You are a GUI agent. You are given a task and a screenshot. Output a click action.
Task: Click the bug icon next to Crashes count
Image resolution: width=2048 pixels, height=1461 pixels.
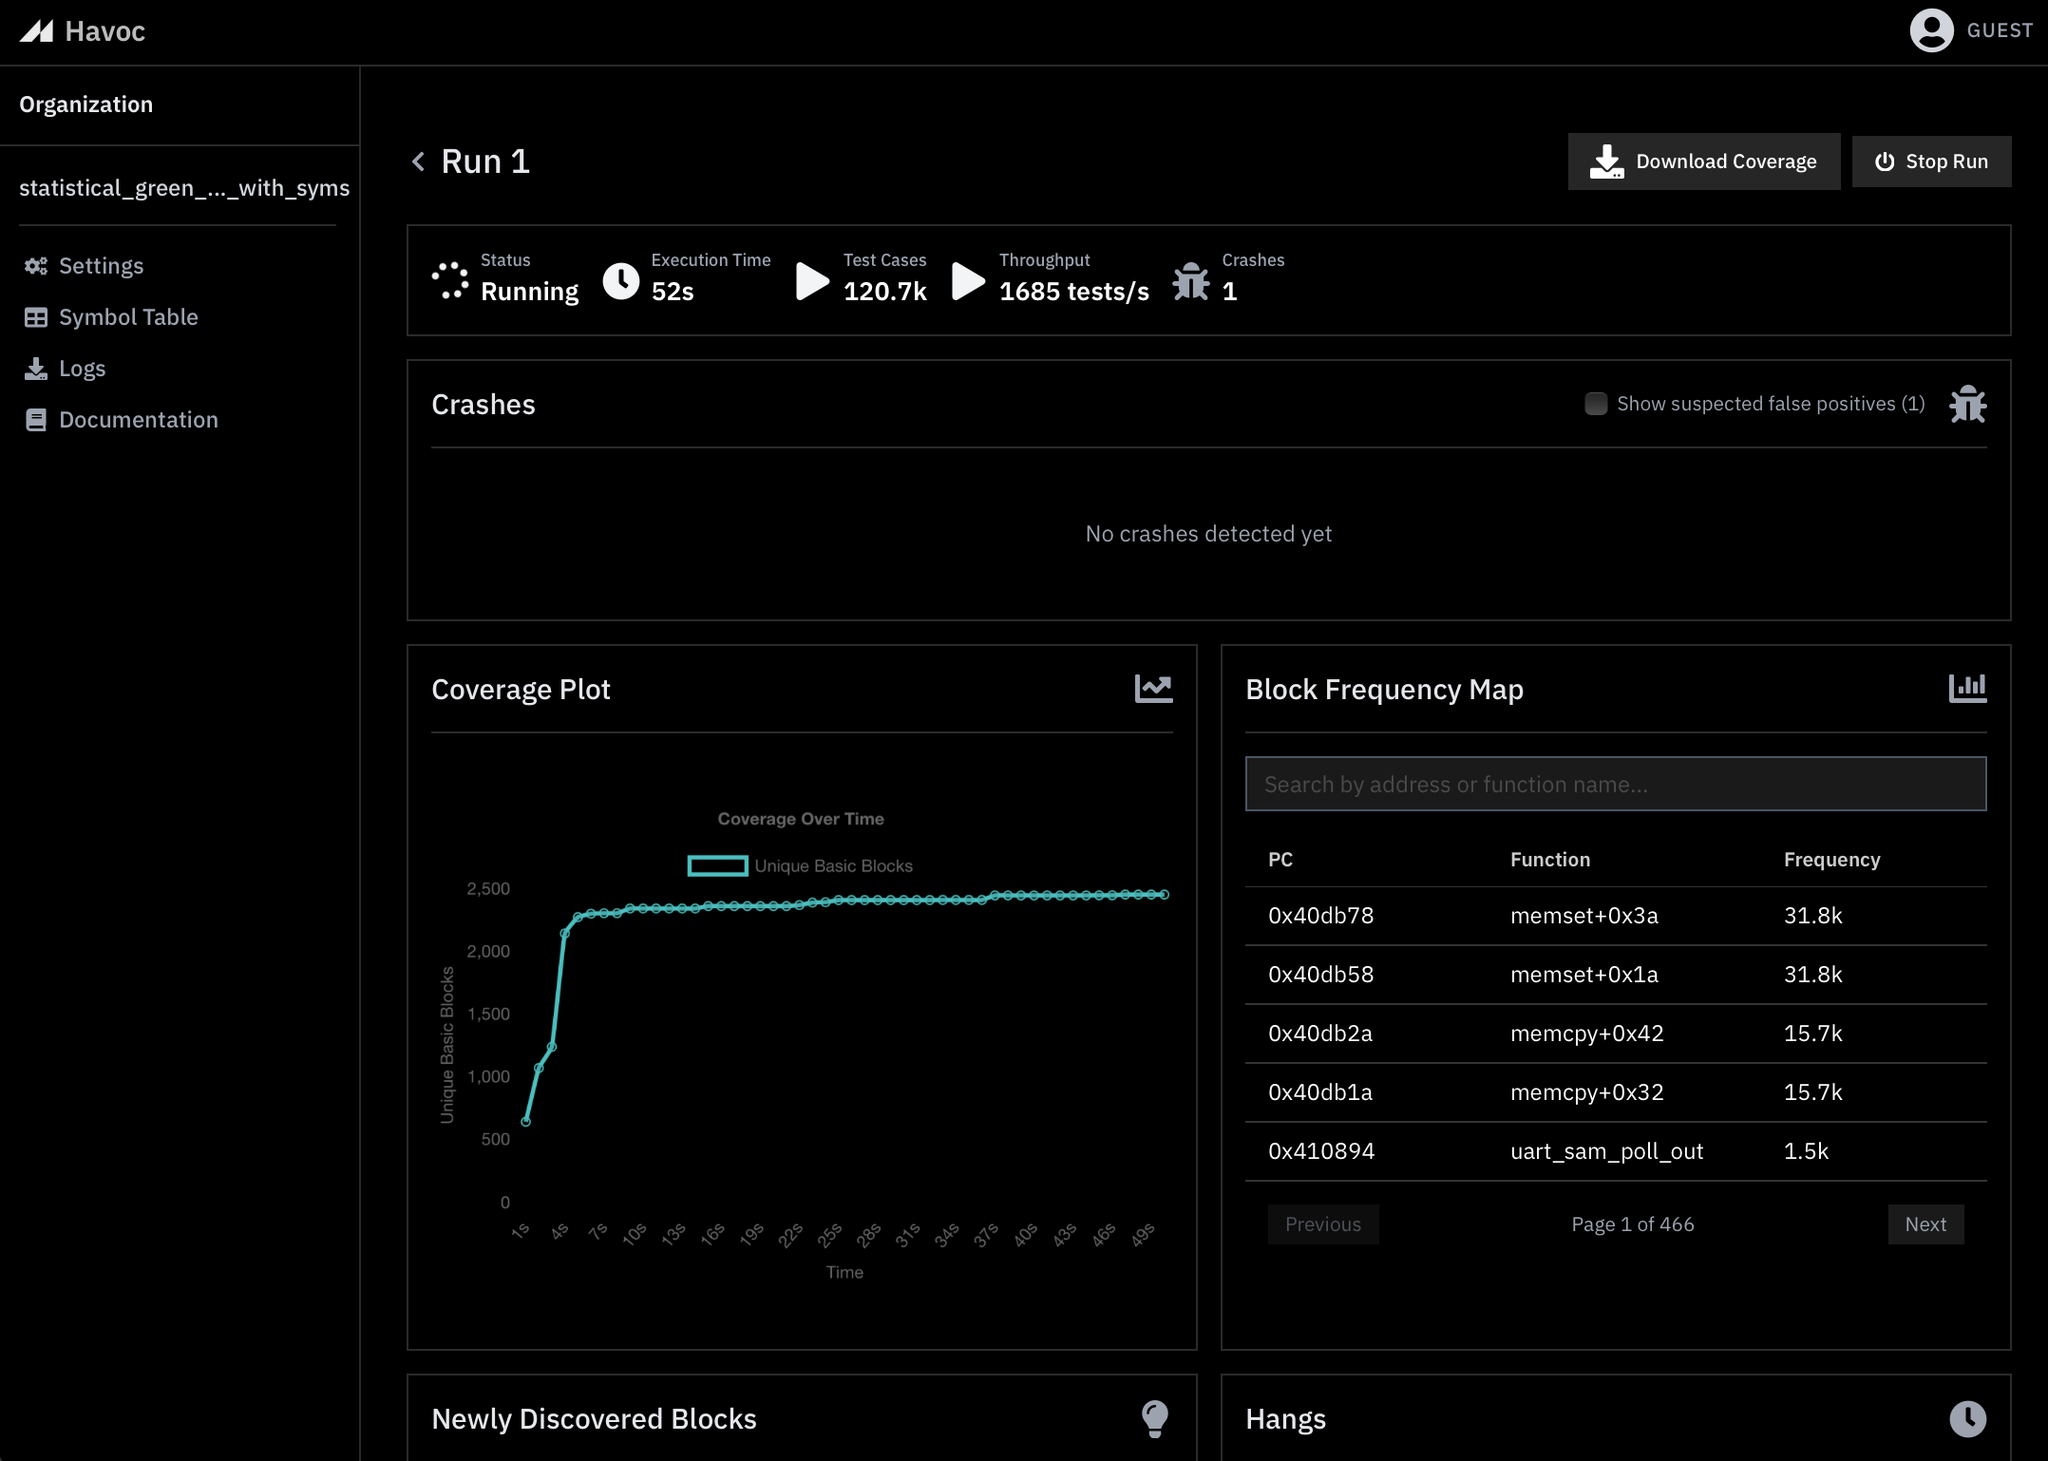[1191, 281]
